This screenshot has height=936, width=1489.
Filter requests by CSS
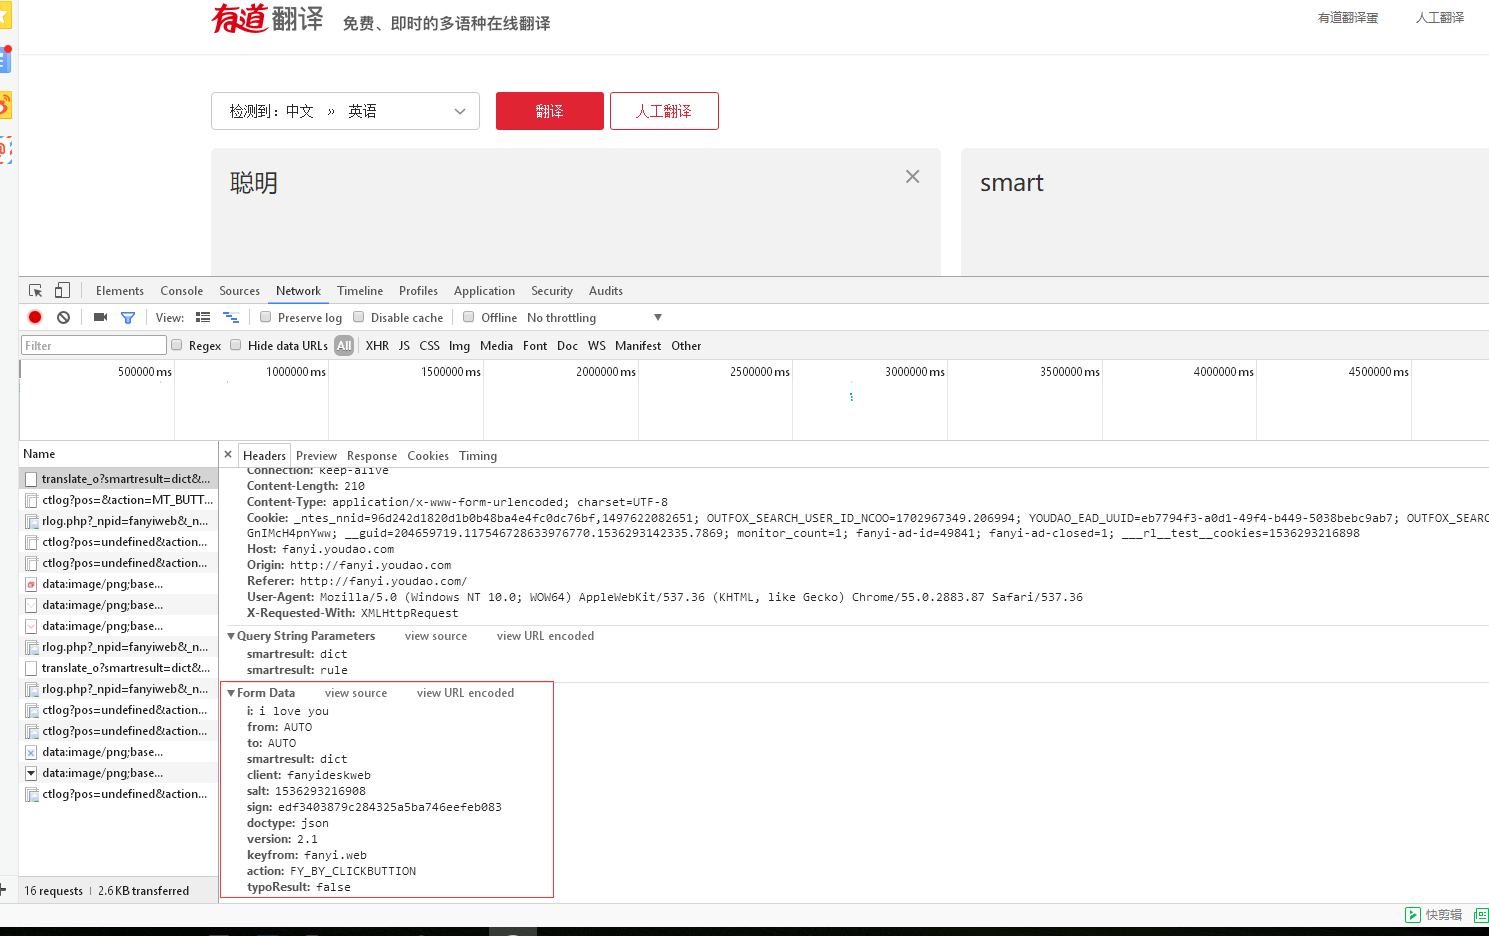429,346
